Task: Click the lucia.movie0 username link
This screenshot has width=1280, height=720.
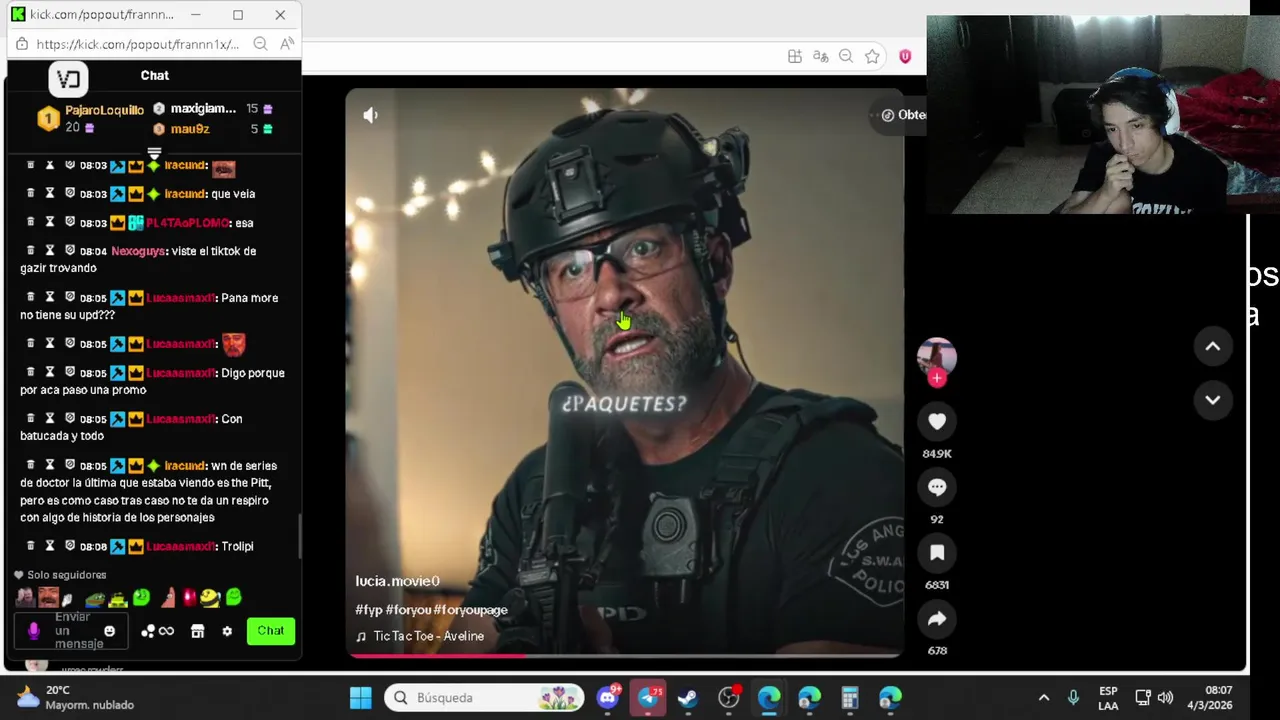Action: (x=397, y=581)
